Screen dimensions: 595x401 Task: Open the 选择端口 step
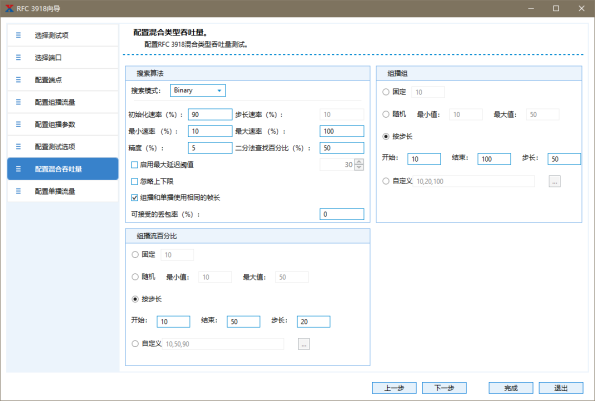[x=63, y=58]
